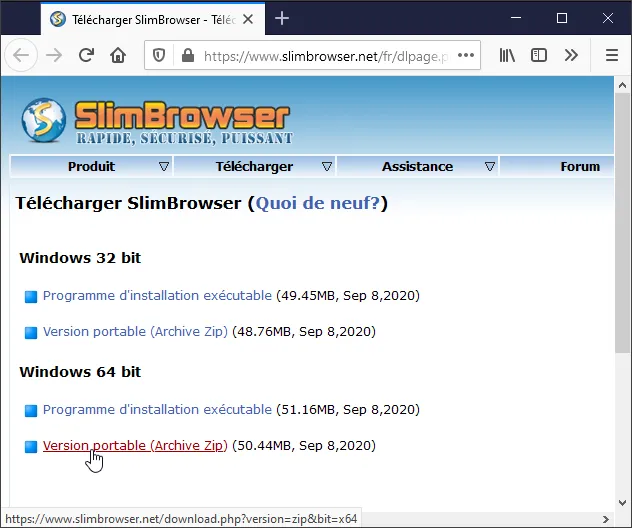Go to the Forum section
This screenshot has height=528, width=632.
tap(580, 166)
